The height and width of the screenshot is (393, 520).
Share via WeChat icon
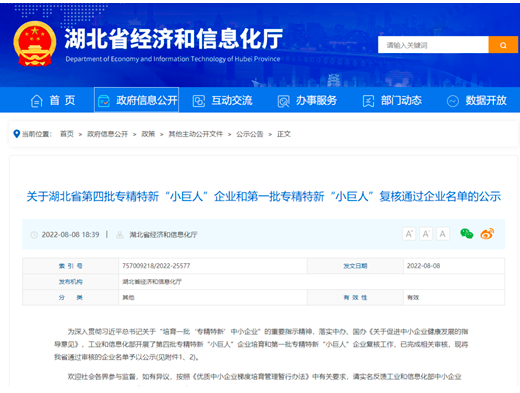[466, 233]
